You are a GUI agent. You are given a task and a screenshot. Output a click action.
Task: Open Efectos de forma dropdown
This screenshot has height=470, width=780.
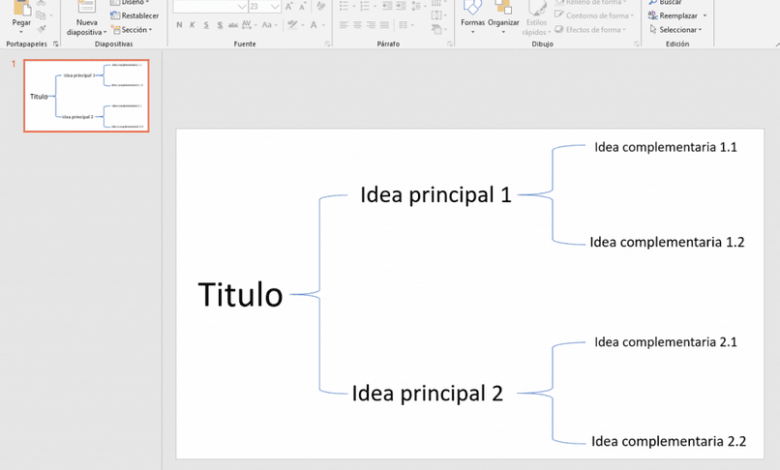pyautogui.click(x=590, y=30)
